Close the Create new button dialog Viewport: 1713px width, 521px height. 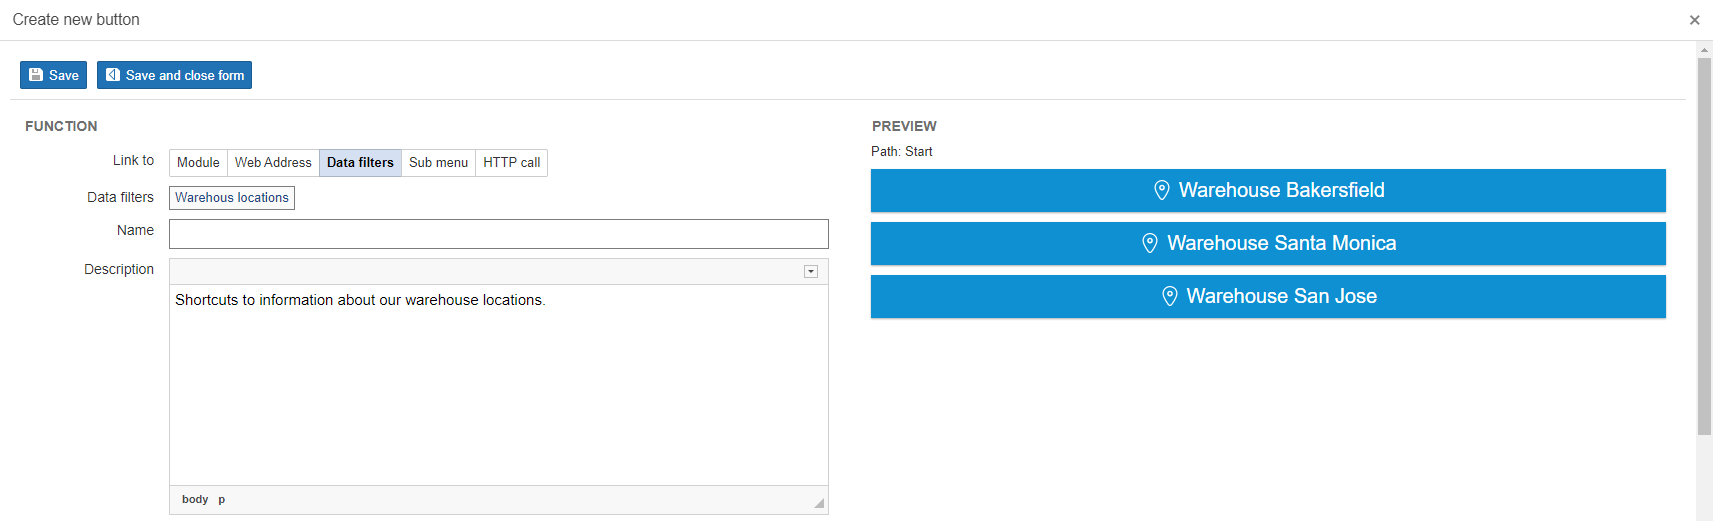(1694, 20)
